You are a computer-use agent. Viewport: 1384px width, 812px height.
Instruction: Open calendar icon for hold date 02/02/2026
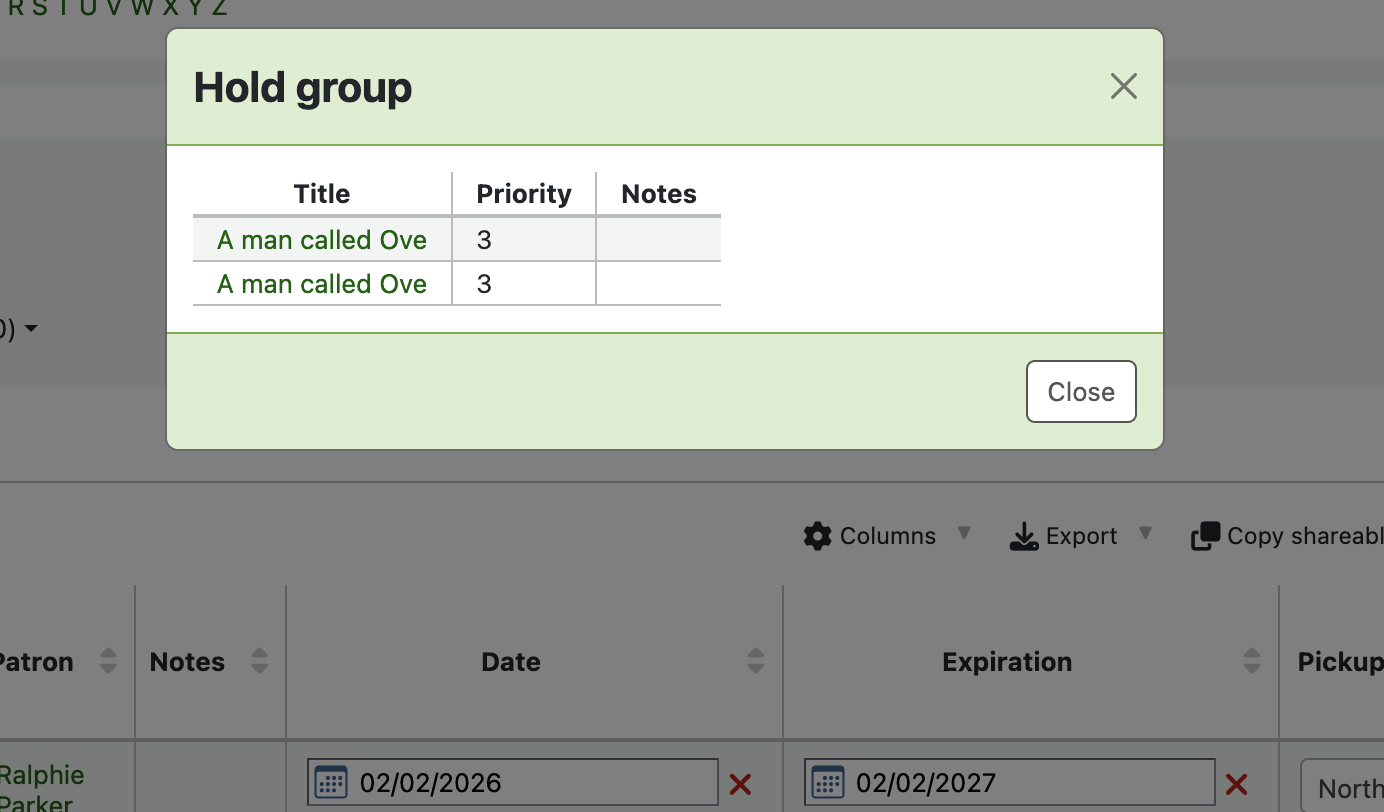pyautogui.click(x=331, y=782)
